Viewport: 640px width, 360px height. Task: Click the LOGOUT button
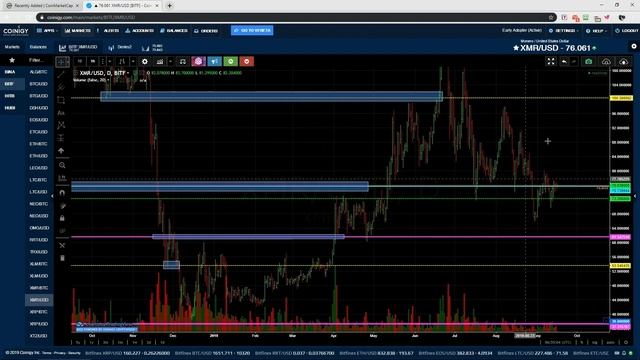[x=627, y=31]
